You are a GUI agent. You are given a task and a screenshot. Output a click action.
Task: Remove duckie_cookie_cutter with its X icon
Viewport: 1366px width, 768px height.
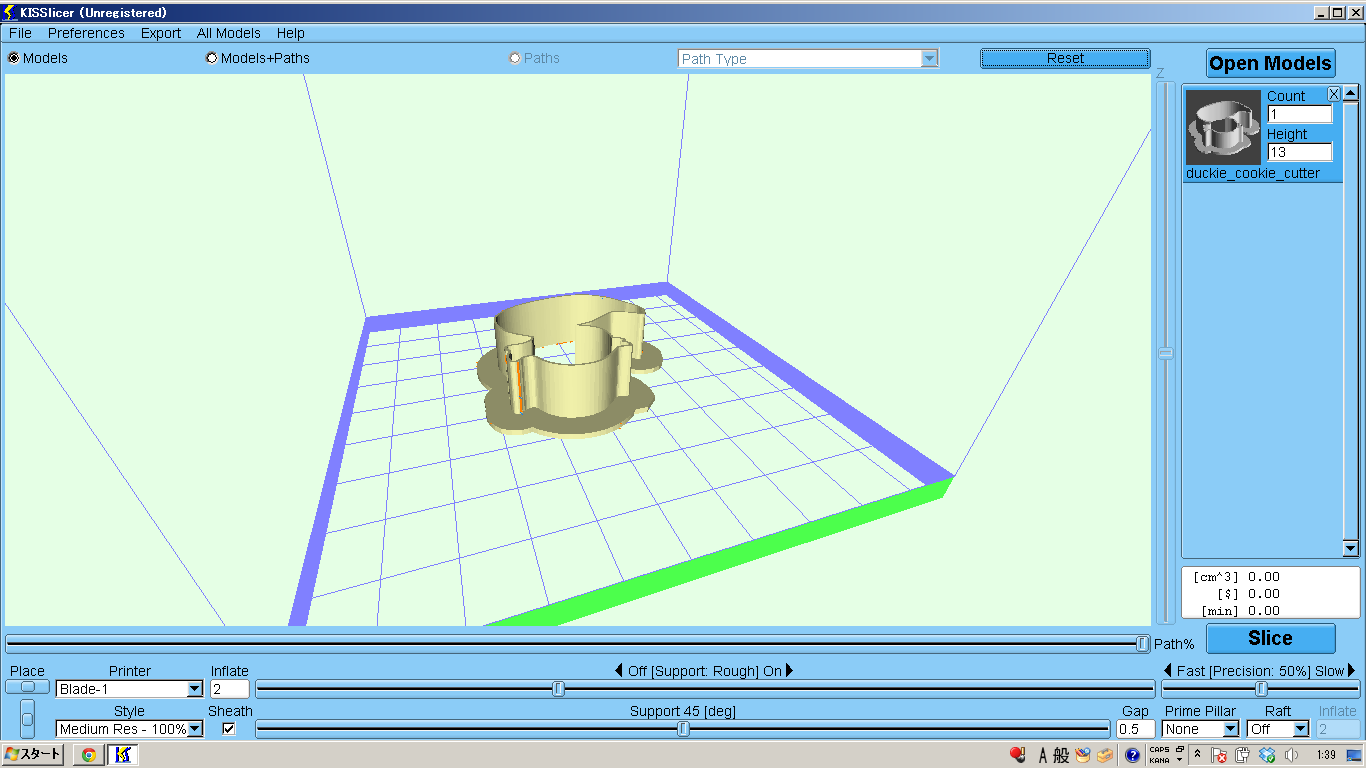[x=1334, y=94]
